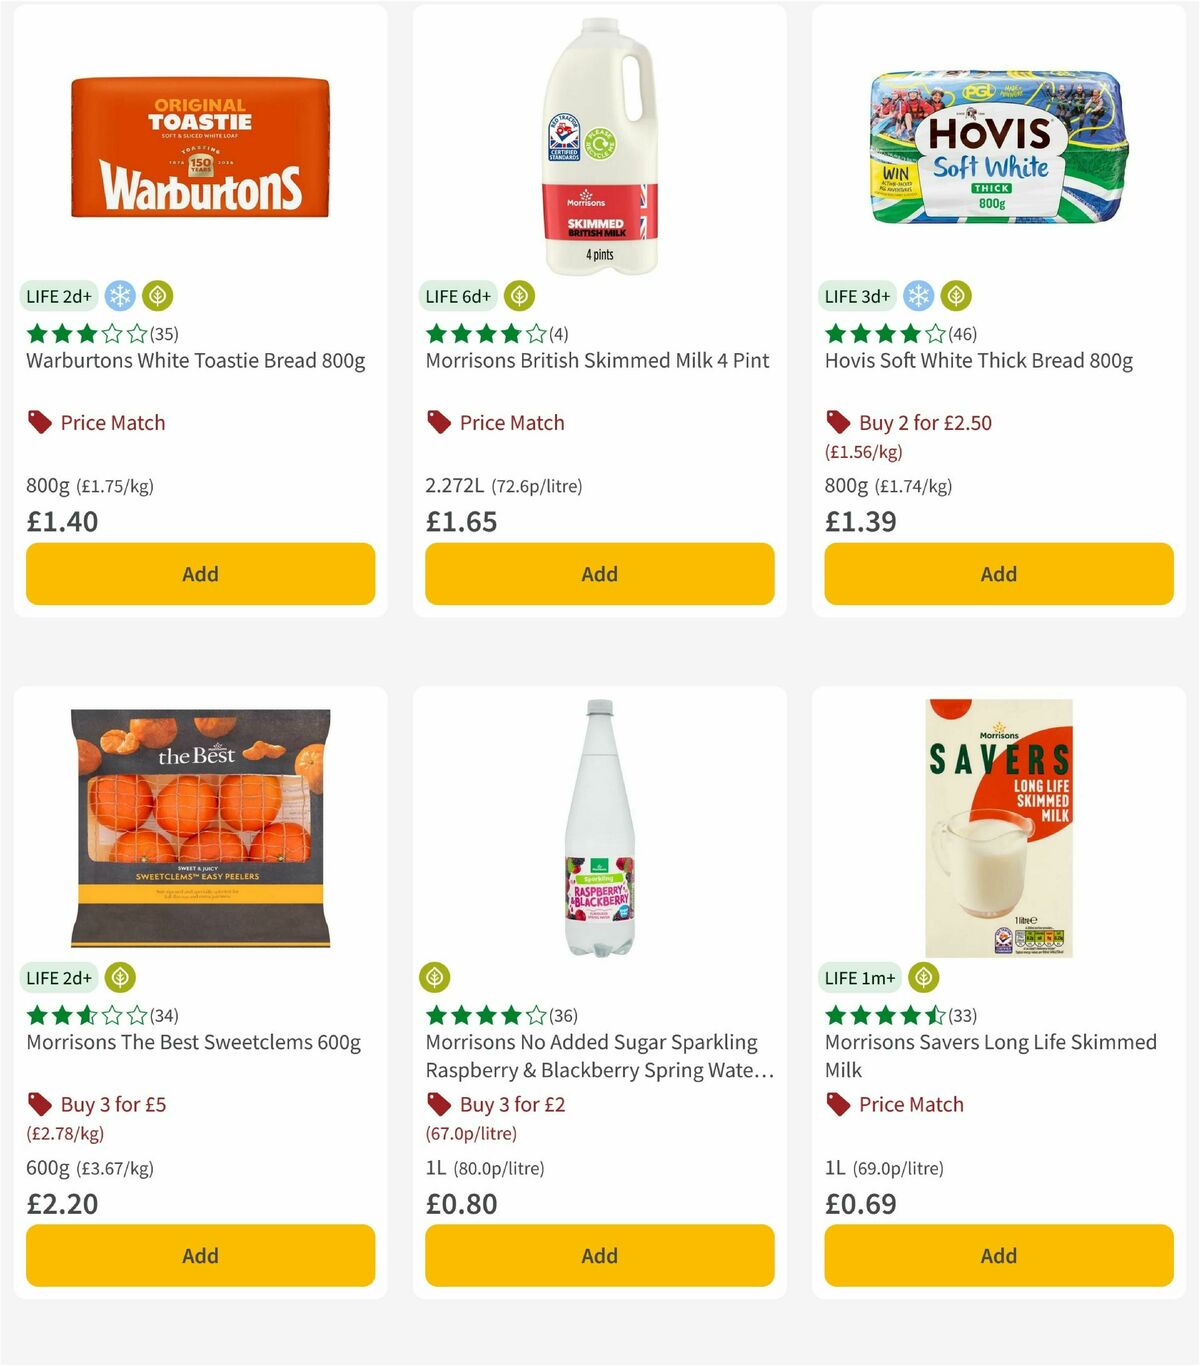Click the Price Match tag icon under Warburtons bread

[x=38, y=422]
